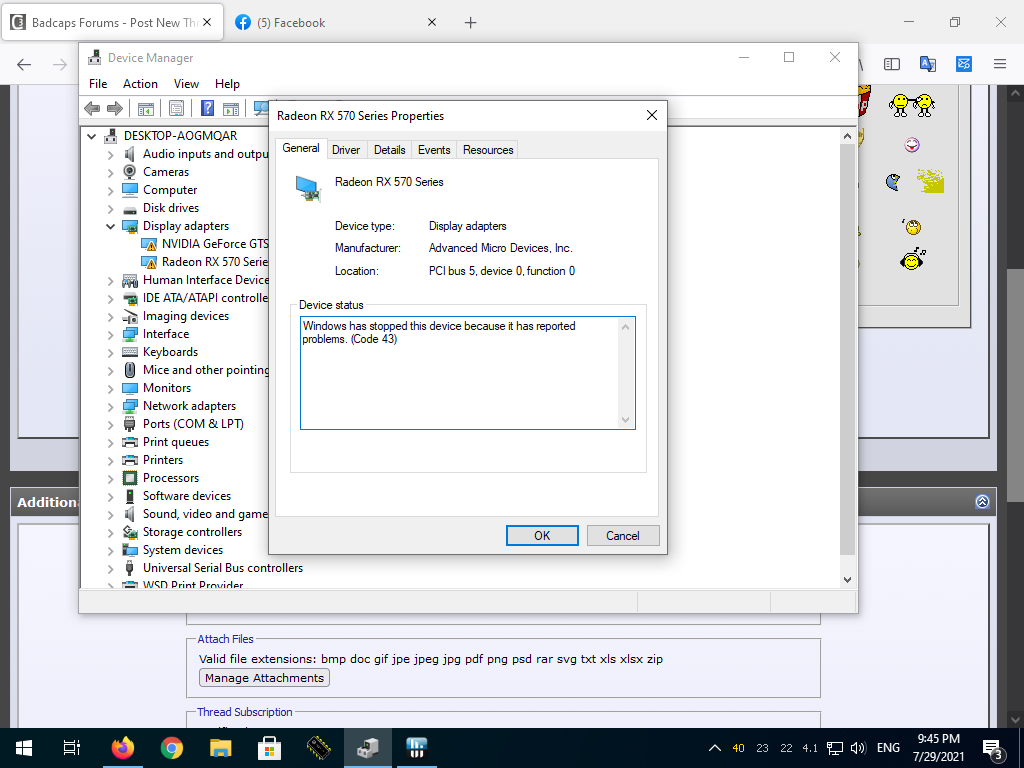
Task: Open Chrome from the taskbar
Action: tap(172, 747)
